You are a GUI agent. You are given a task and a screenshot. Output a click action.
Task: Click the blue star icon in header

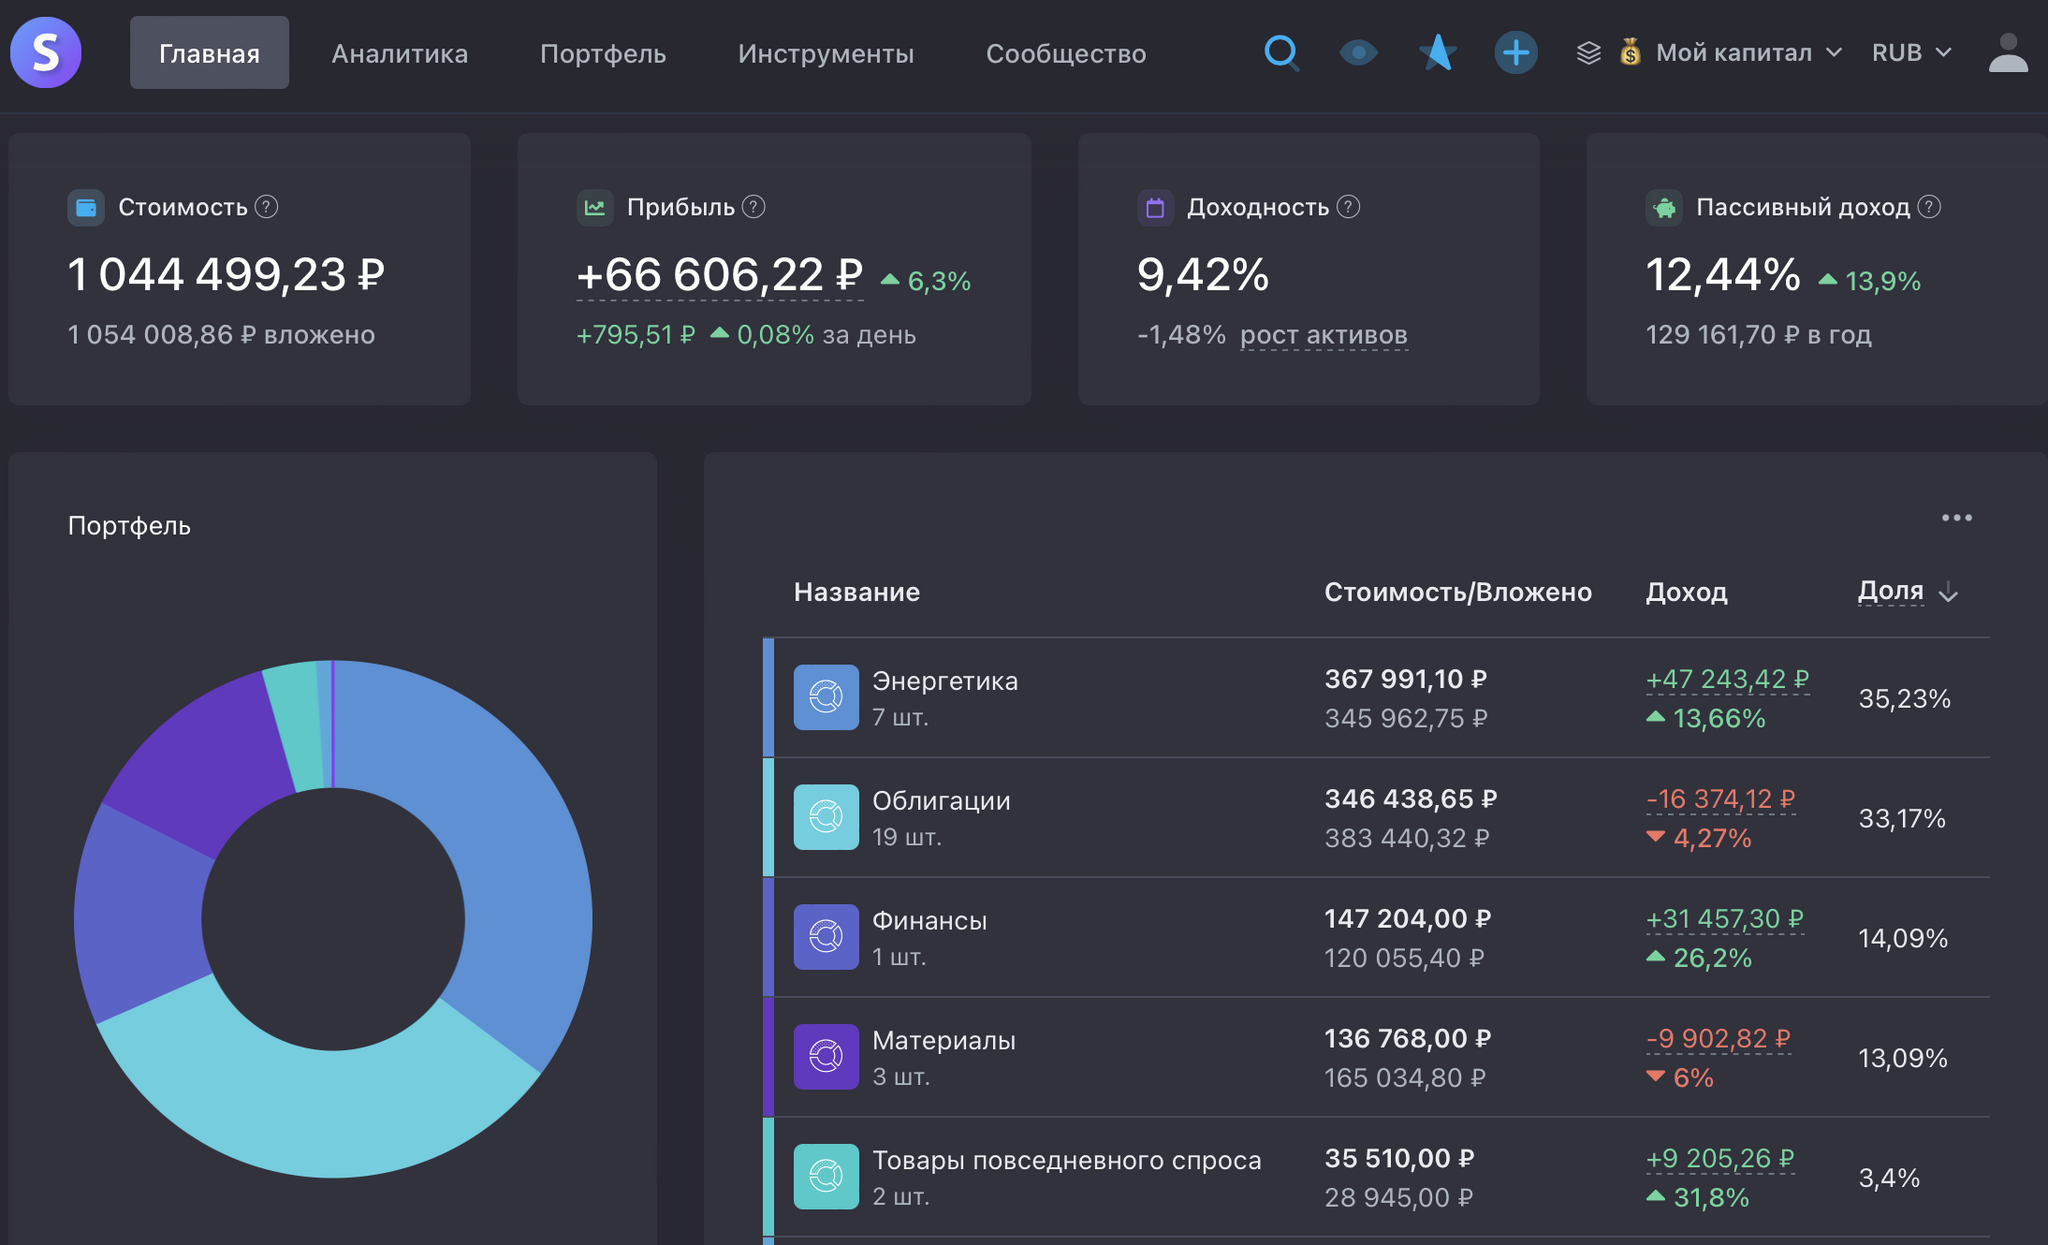(1437, 52)
